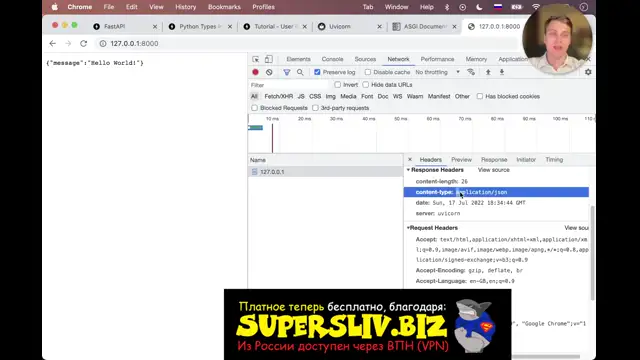Reload the page
The image size is (640, 360).
tap(84, 43)
